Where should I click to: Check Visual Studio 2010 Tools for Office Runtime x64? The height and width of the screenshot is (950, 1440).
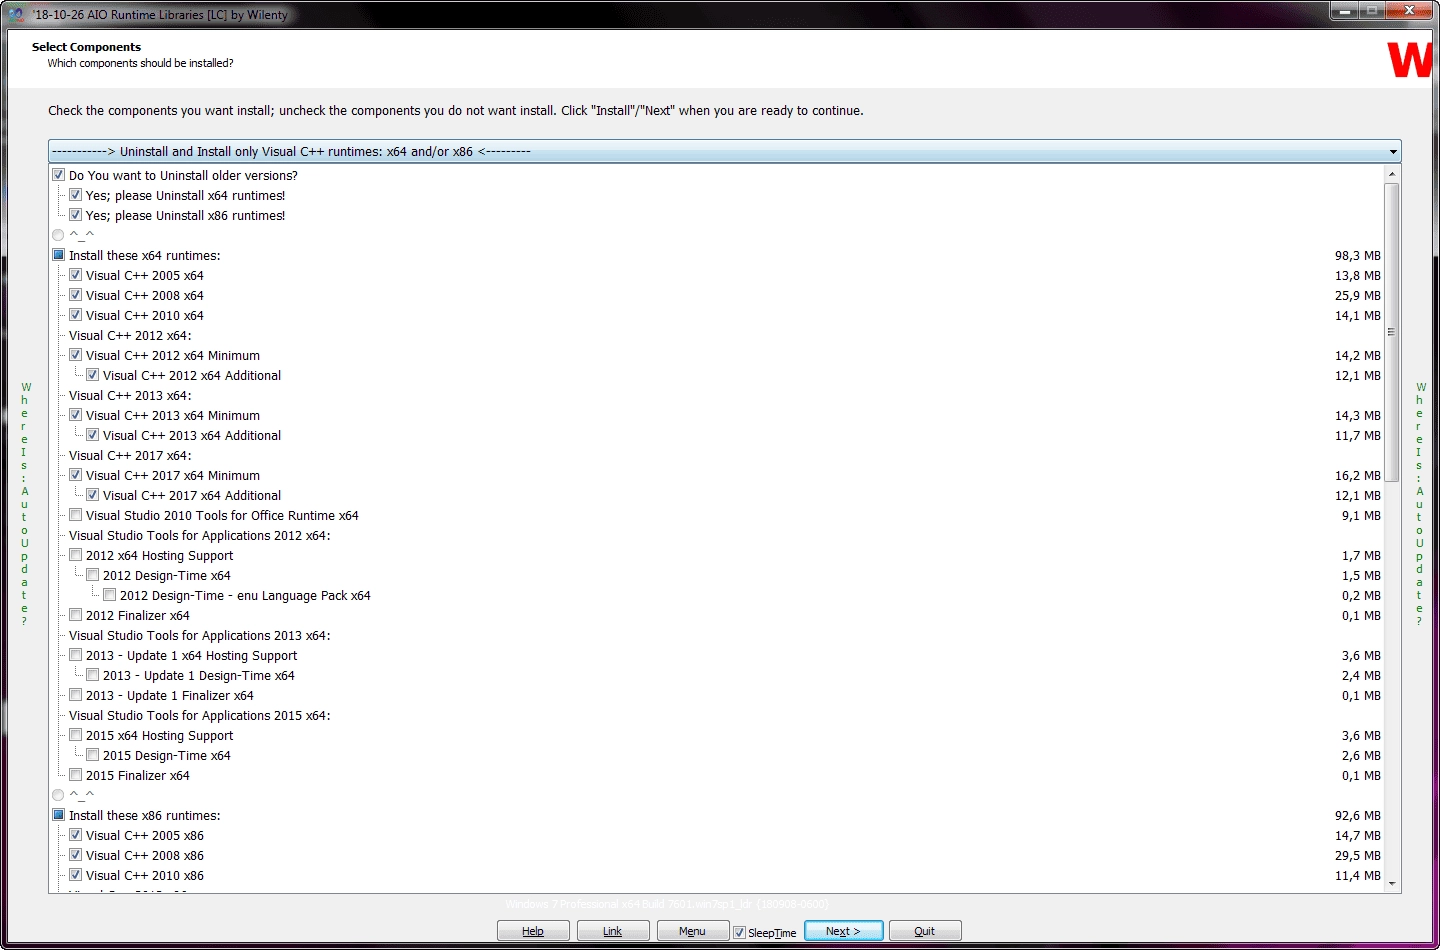(x=75, y=515)
